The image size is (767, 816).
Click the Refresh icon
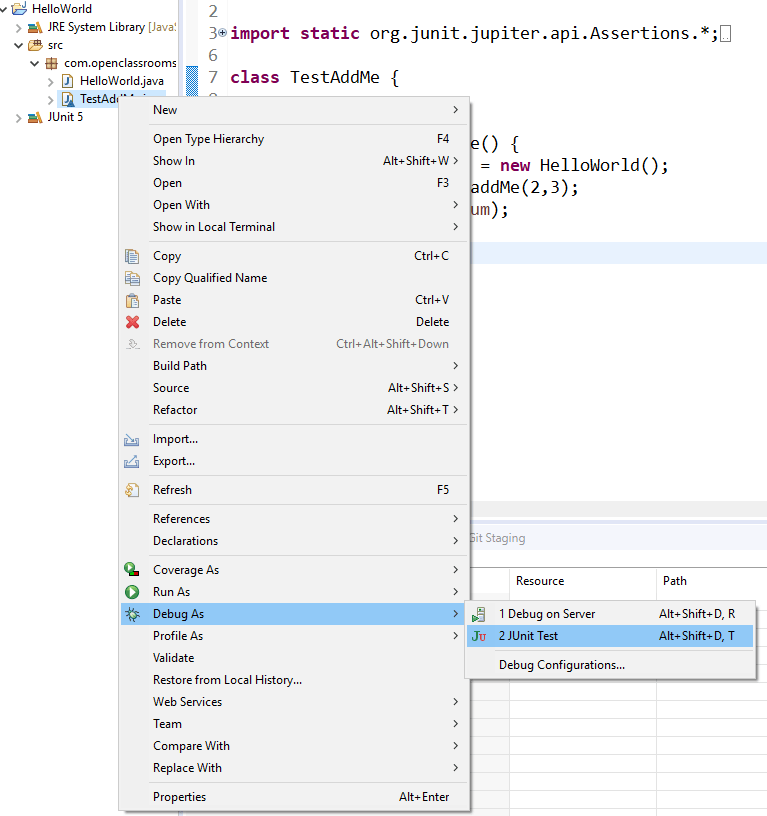[x=132, y=490]
